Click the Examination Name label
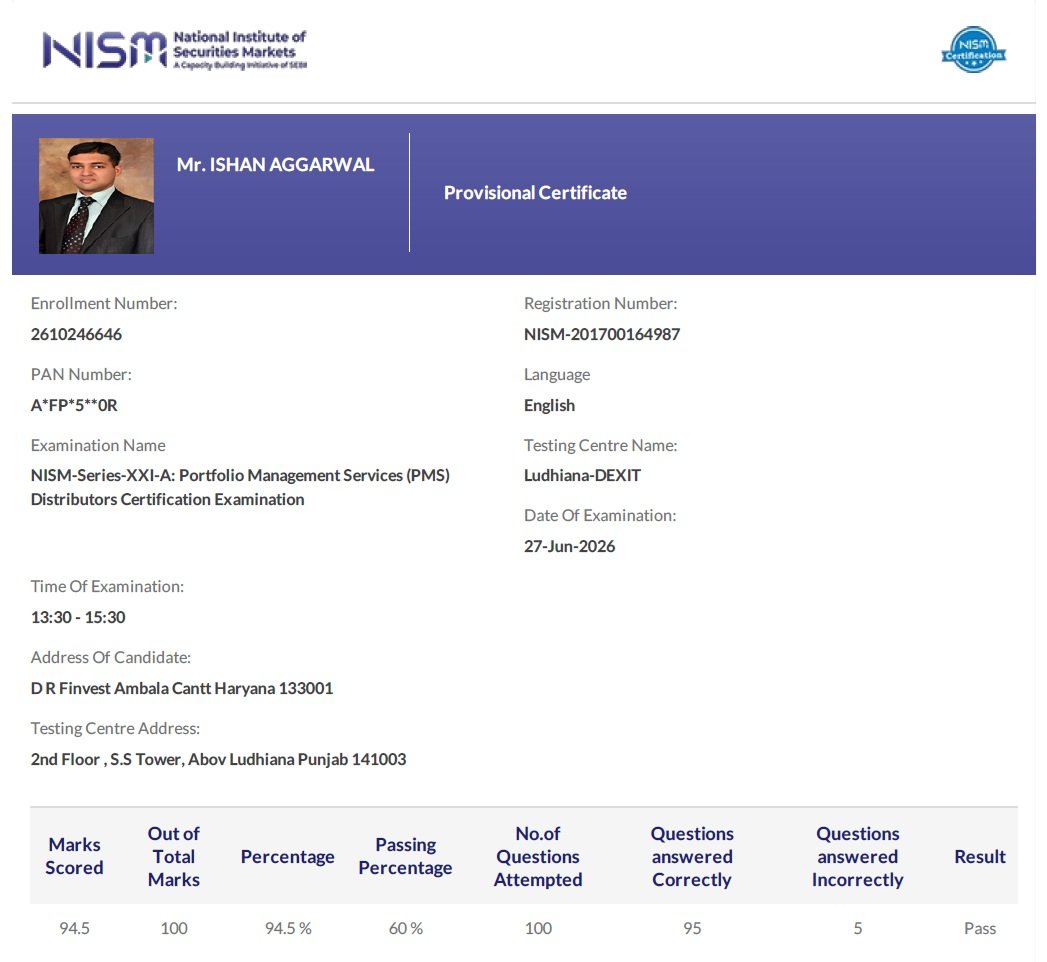 coord(98,445)
